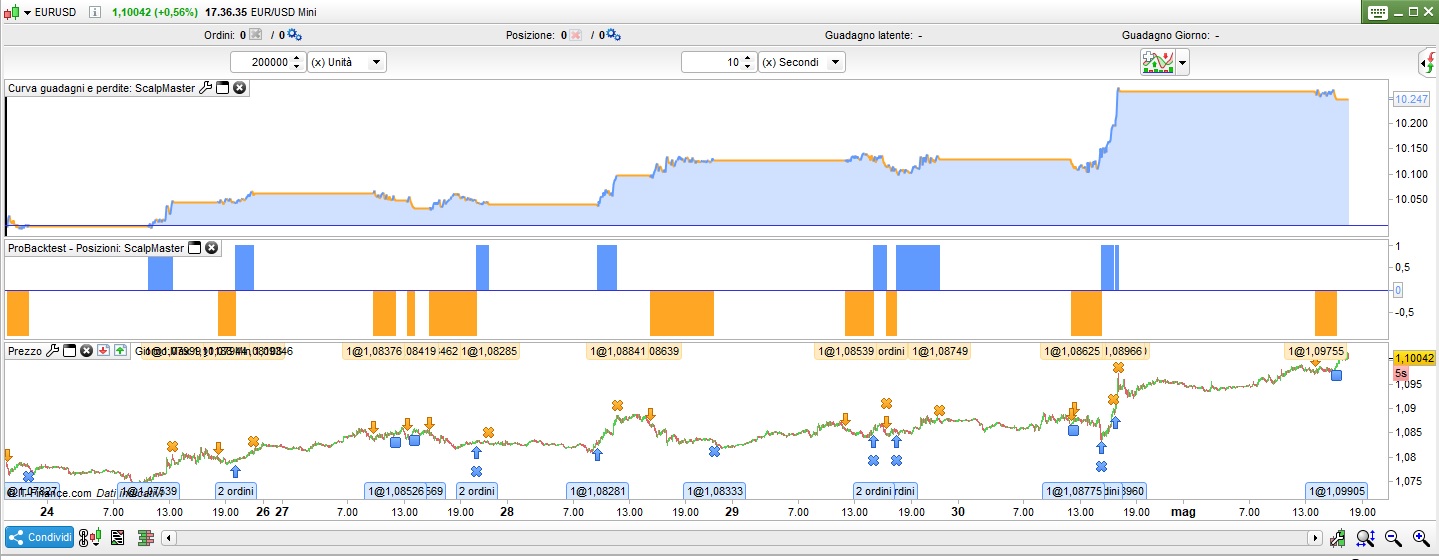Click the keyboard icon in title bar
This screenshot has height=560, width=1439.
pyautogui.click(x=1377, y=12)
